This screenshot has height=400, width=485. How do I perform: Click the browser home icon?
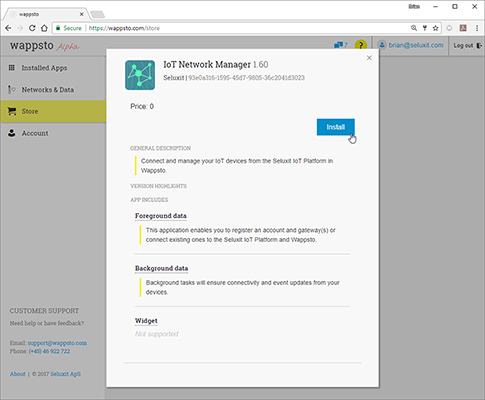click(x=44, y=28)
